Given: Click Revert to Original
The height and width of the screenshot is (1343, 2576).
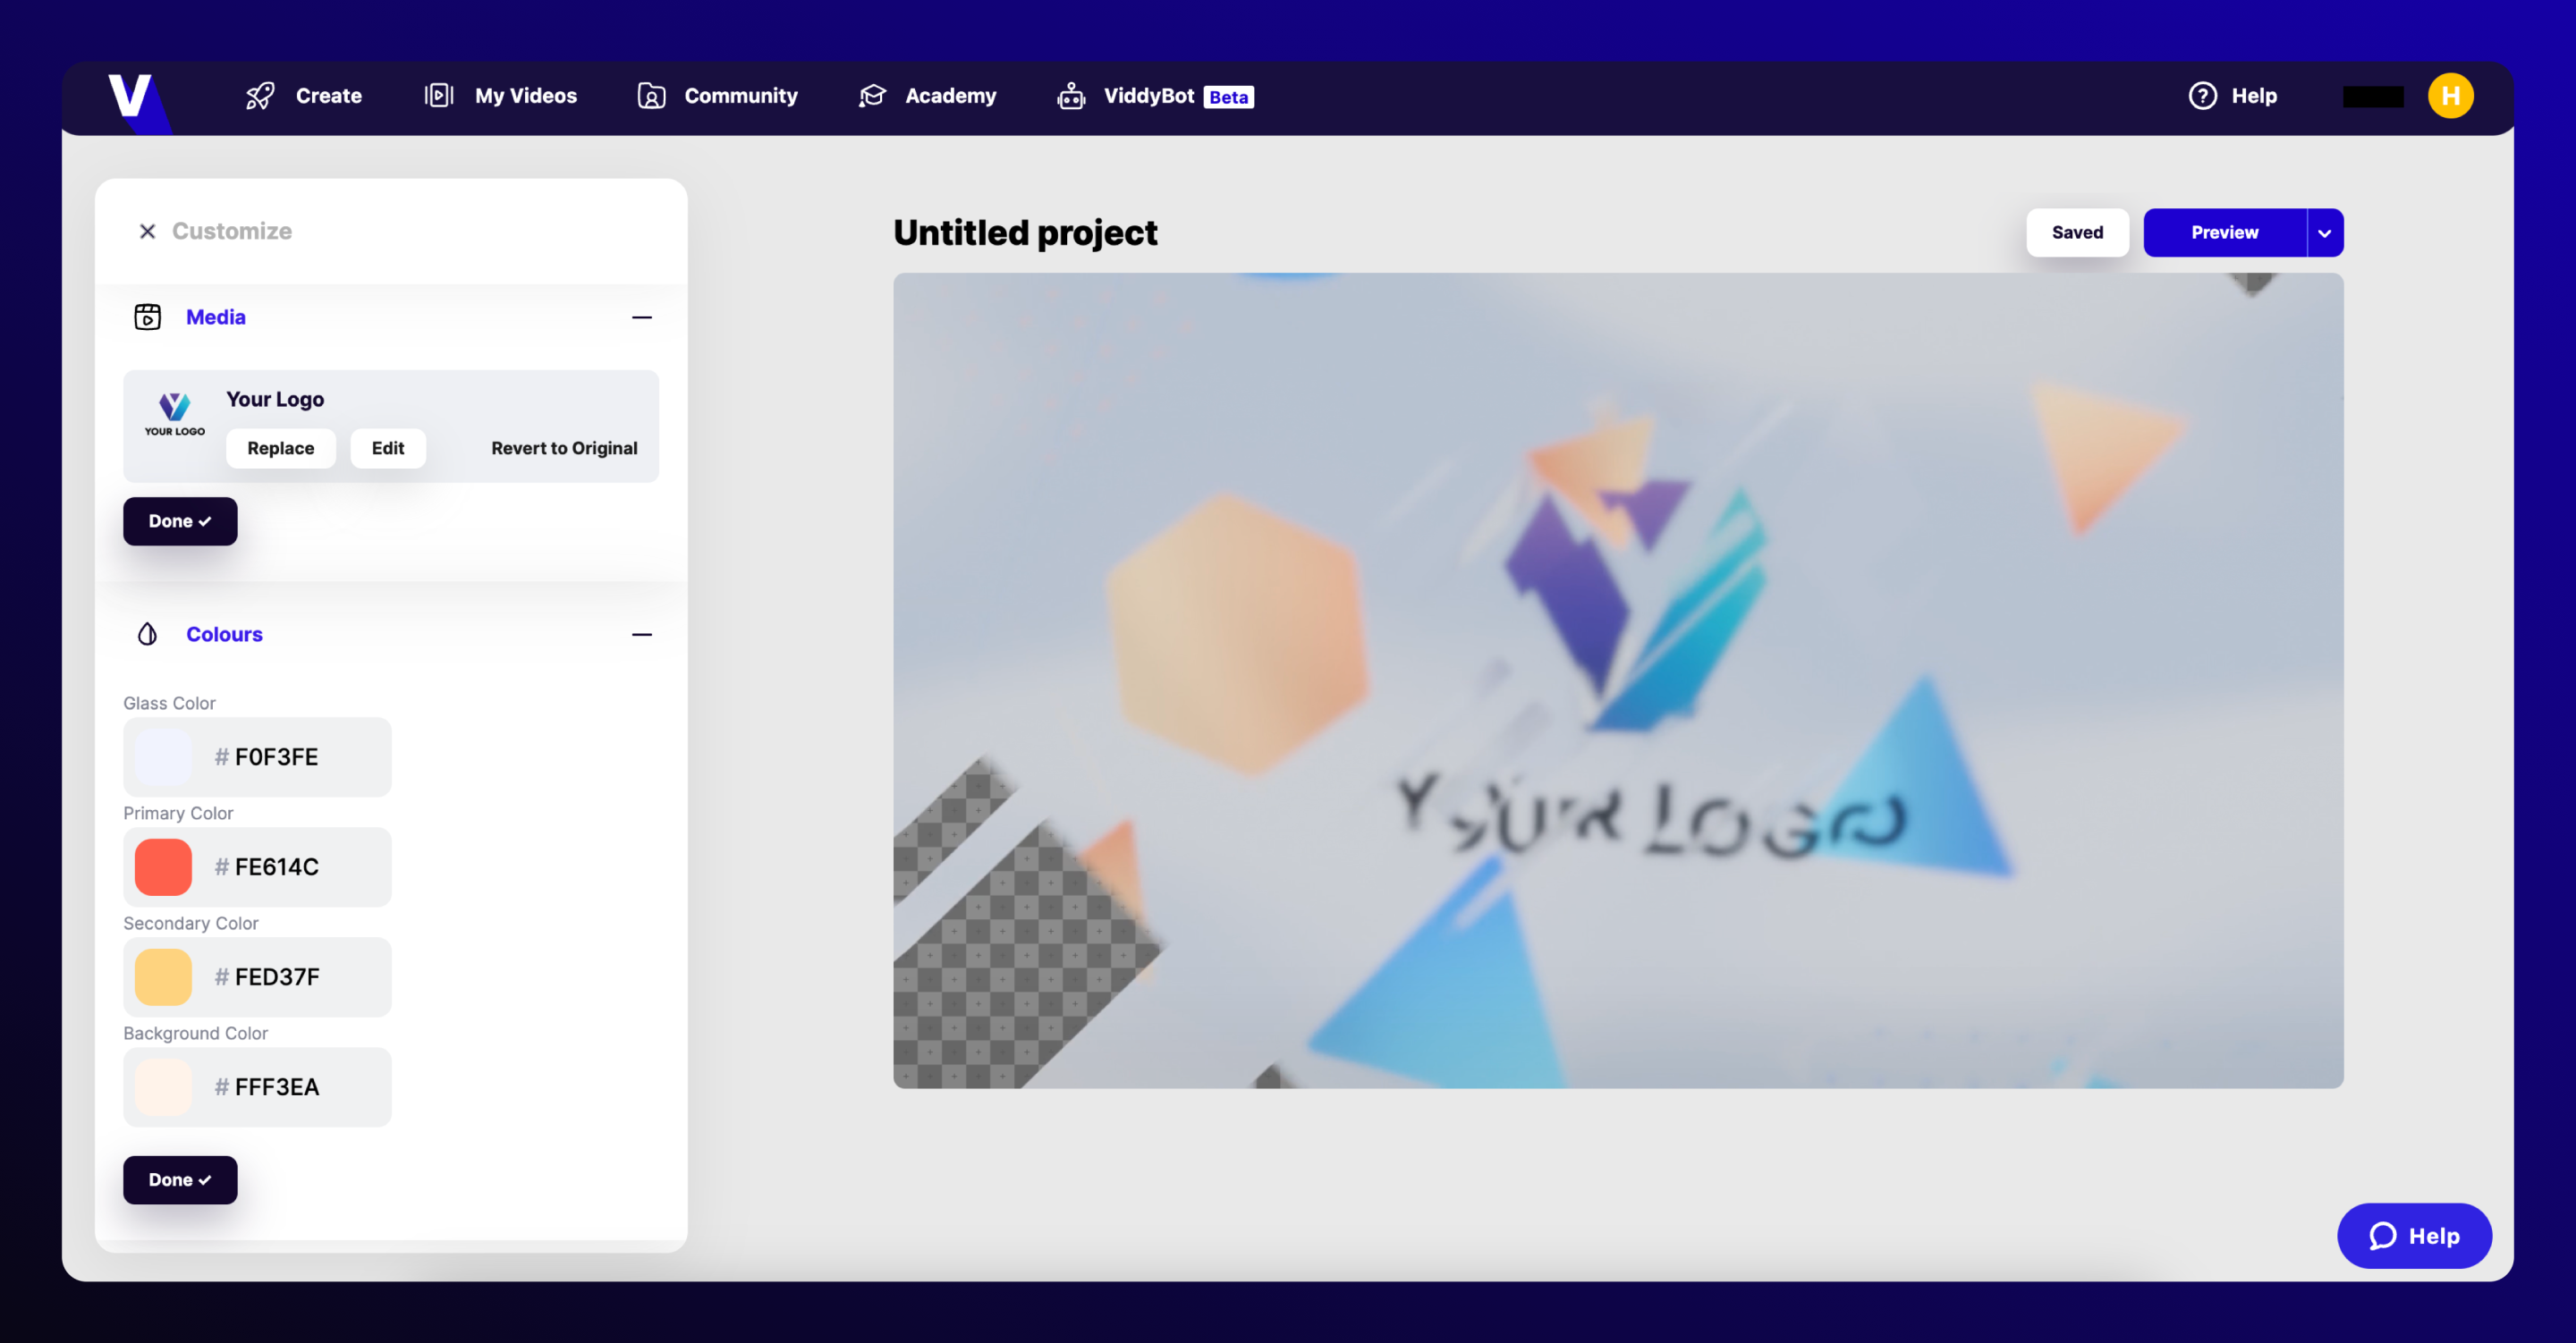Looking at the screenshot, I should pos(564,448).
